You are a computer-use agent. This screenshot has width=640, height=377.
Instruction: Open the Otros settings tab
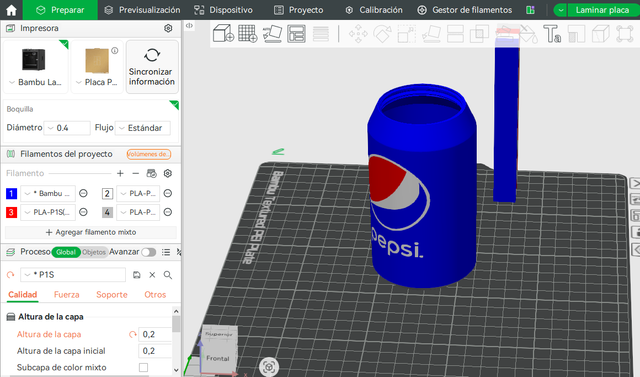point(155,295)
